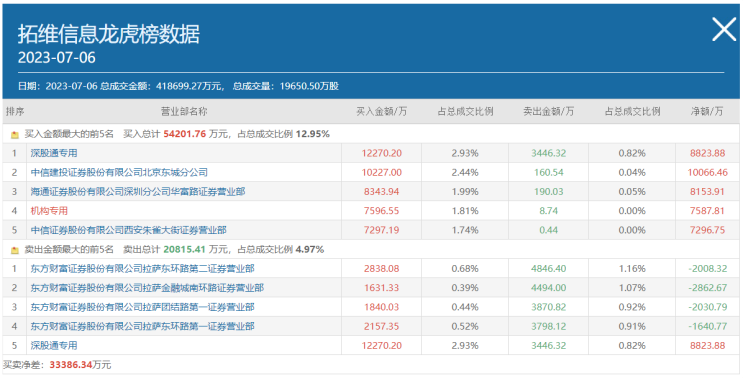Click the date subtitle 2023-07-06 under the title
The image size is (743, 379).
(57, 58)
